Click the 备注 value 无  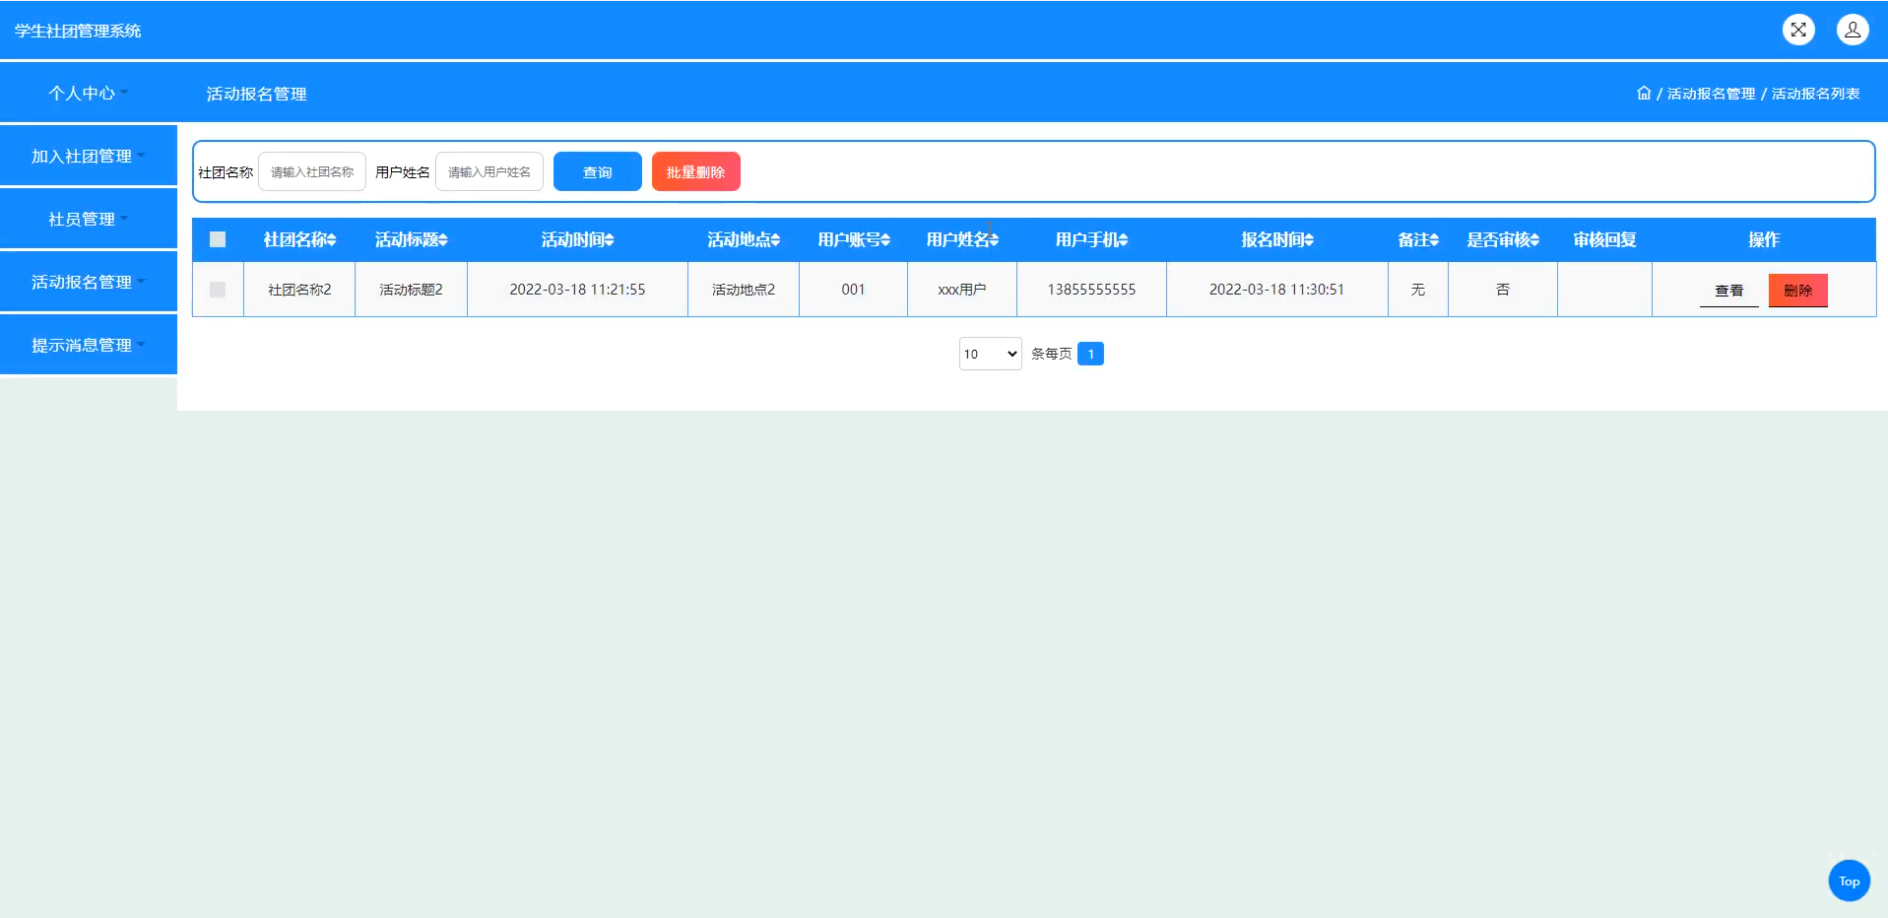1418,290
